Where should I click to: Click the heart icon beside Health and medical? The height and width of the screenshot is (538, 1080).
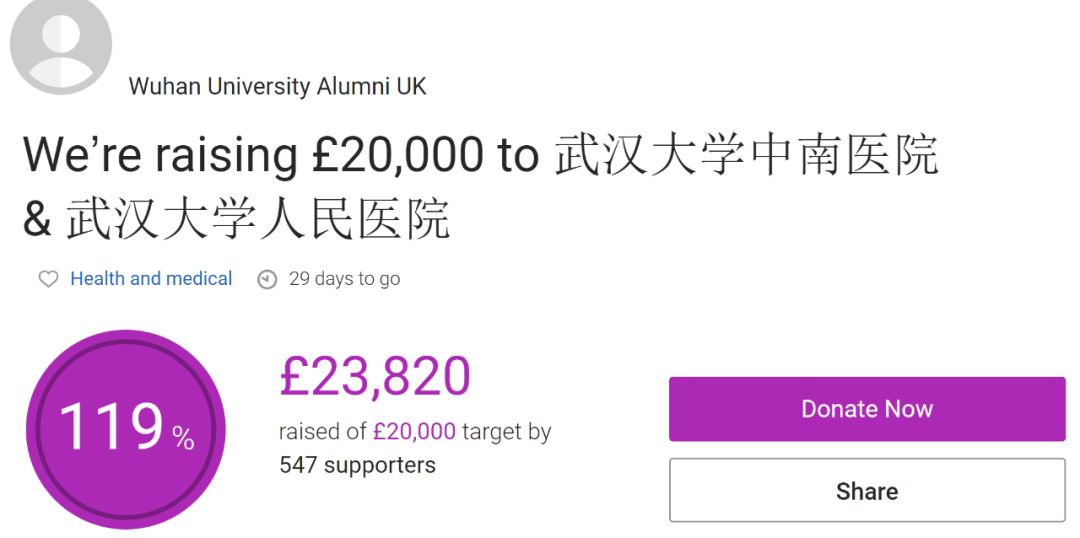tap(48, 280)
